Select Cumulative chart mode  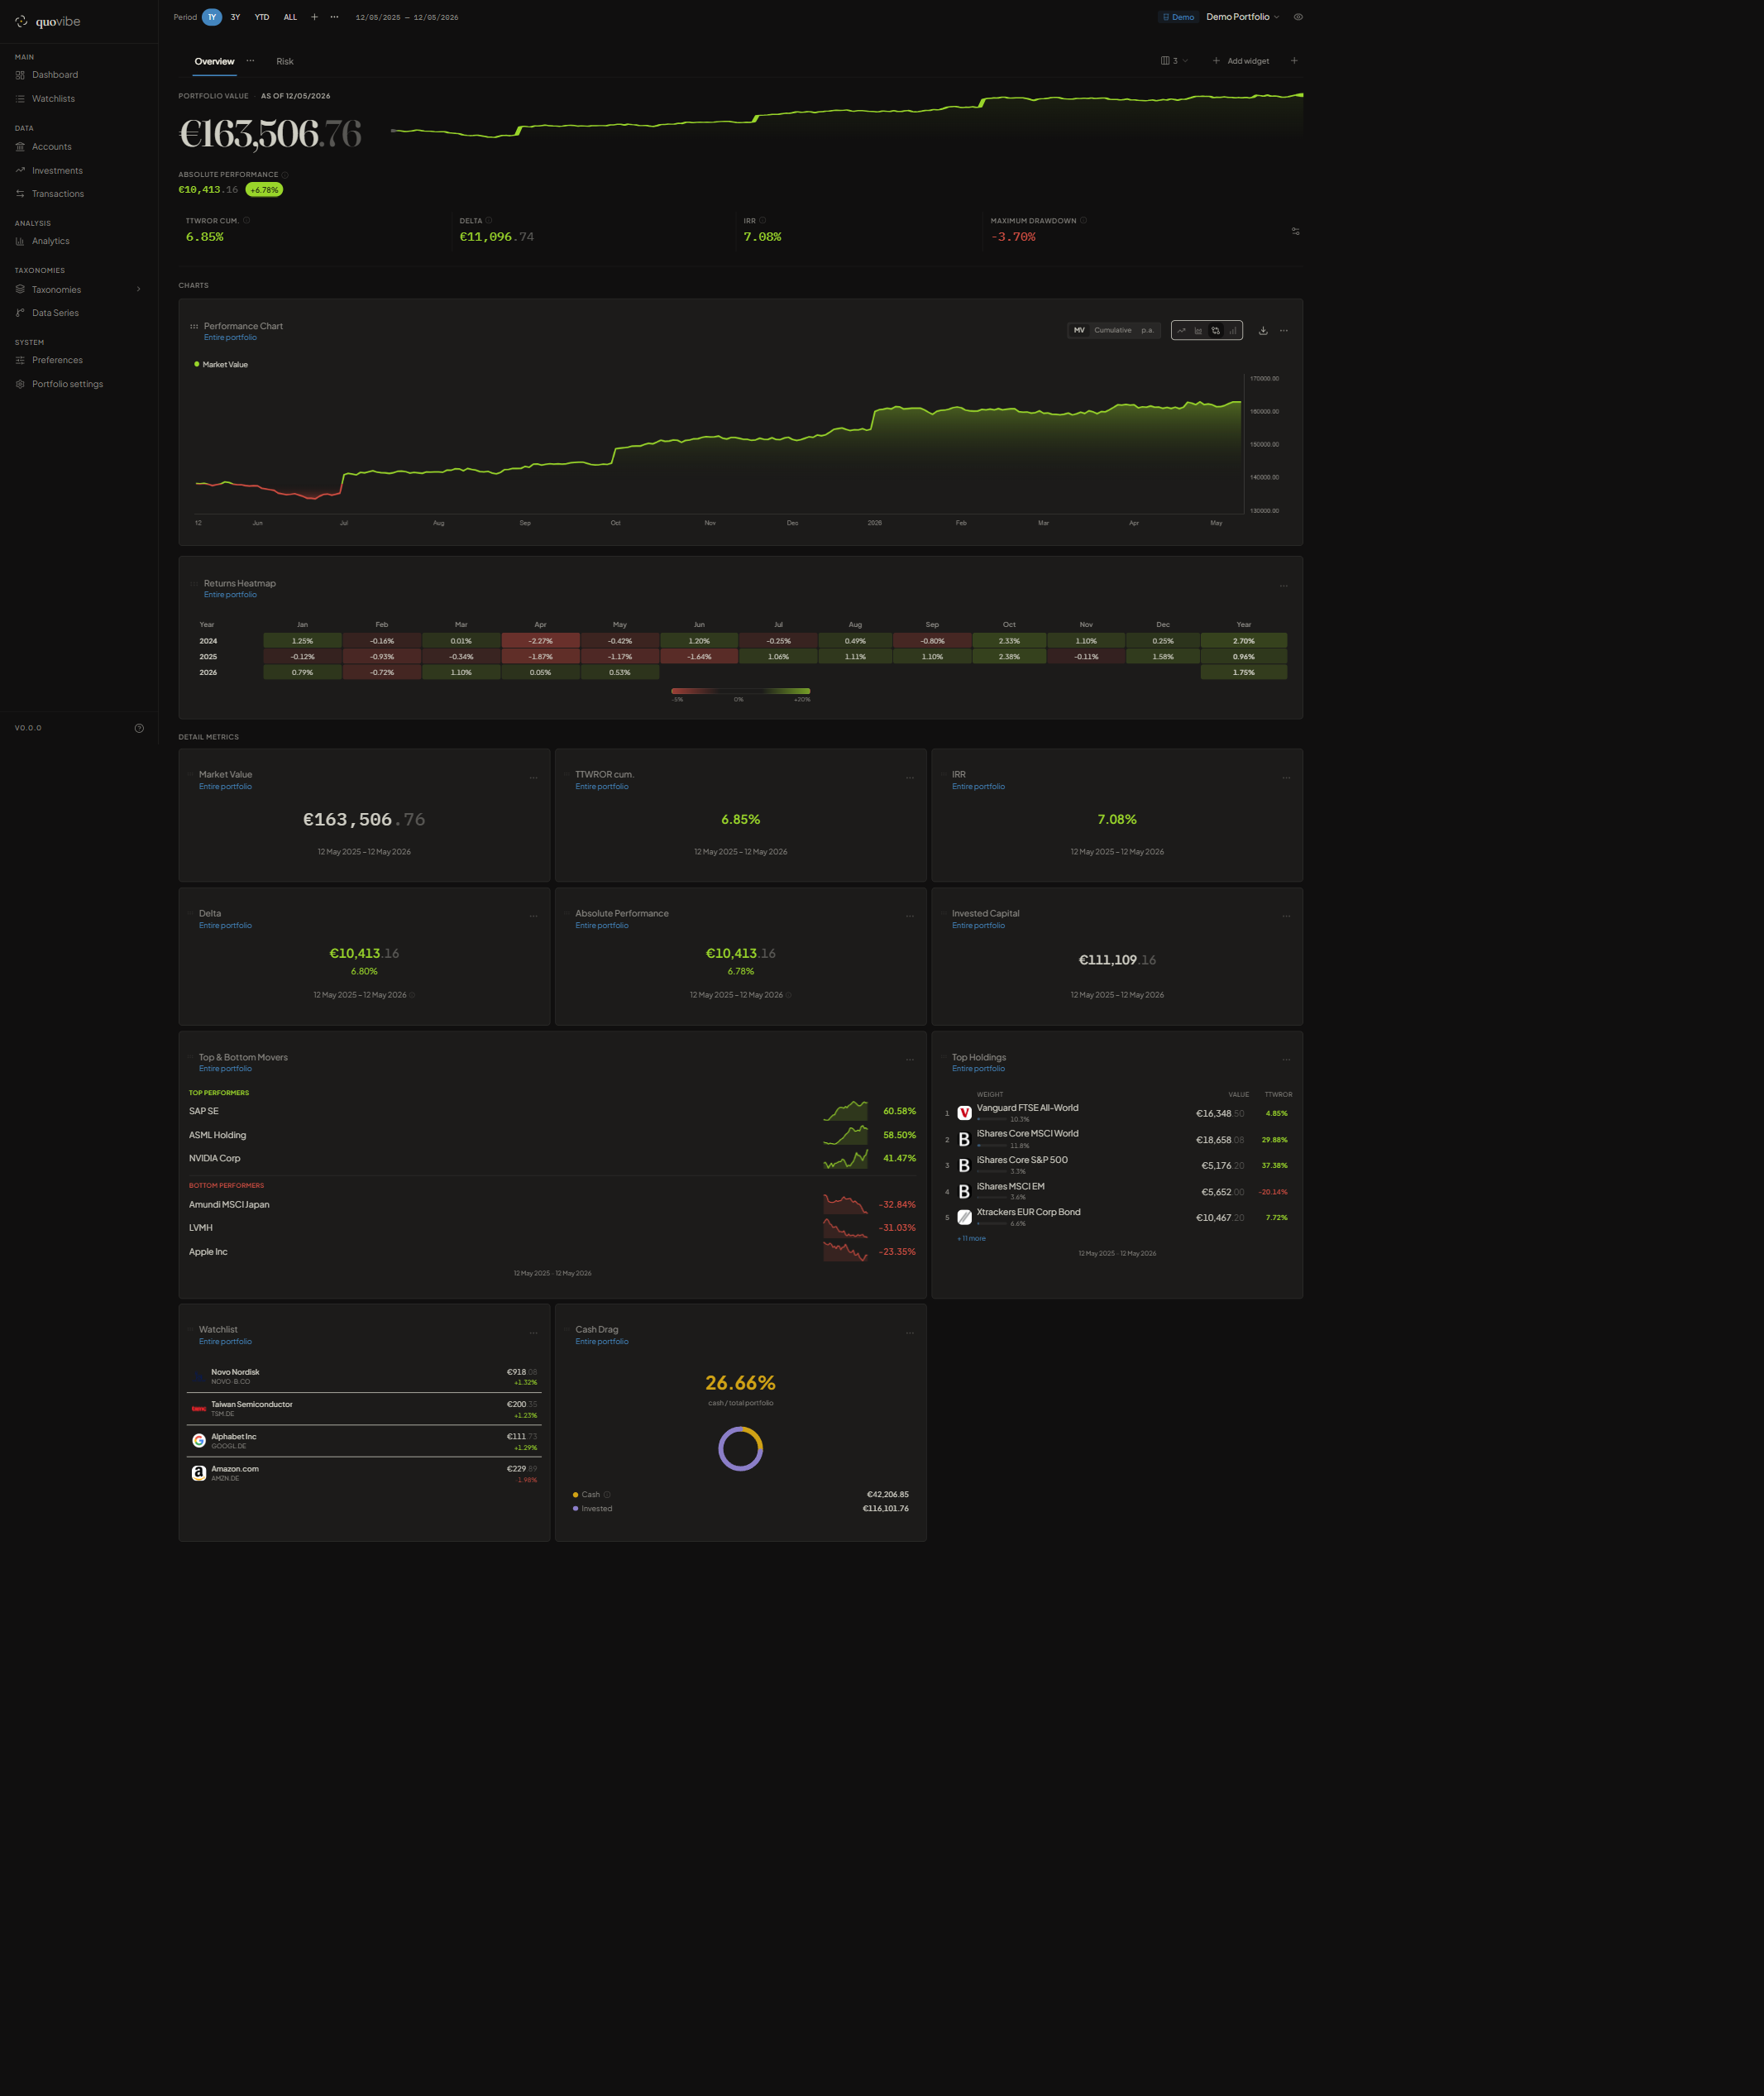coord(1112,330)
